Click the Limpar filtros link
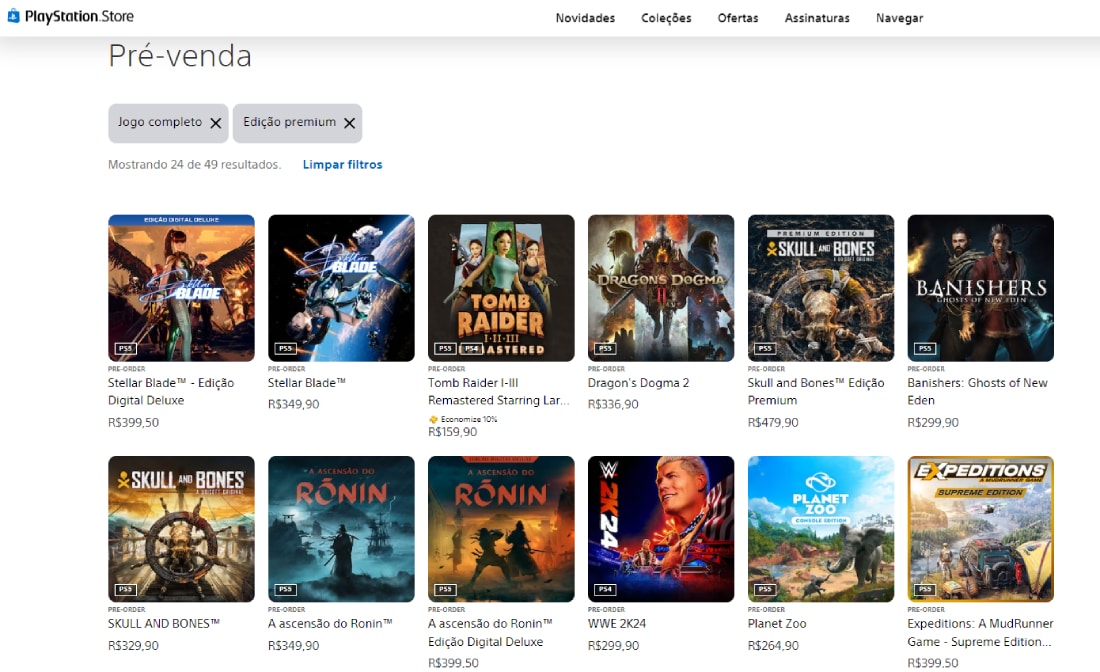This screenshot has height=672, width=1100. (342, 164)
